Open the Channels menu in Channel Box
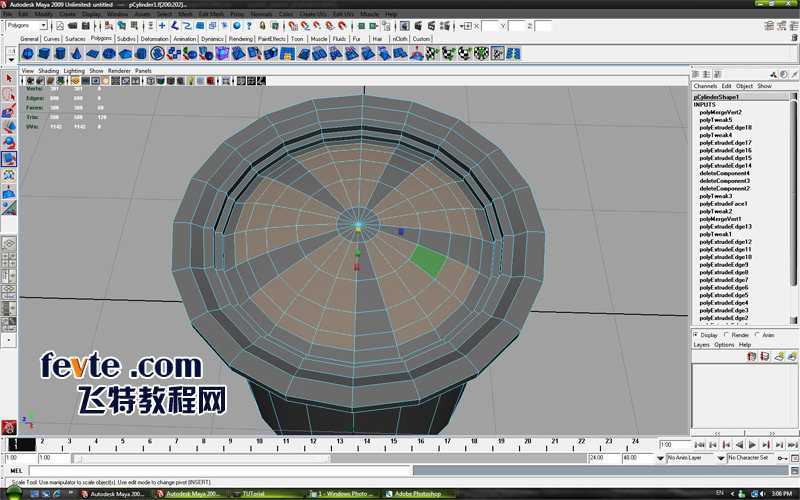Viewport: 800px width, 500px height. pyautogui.click(x=705, y=86)
